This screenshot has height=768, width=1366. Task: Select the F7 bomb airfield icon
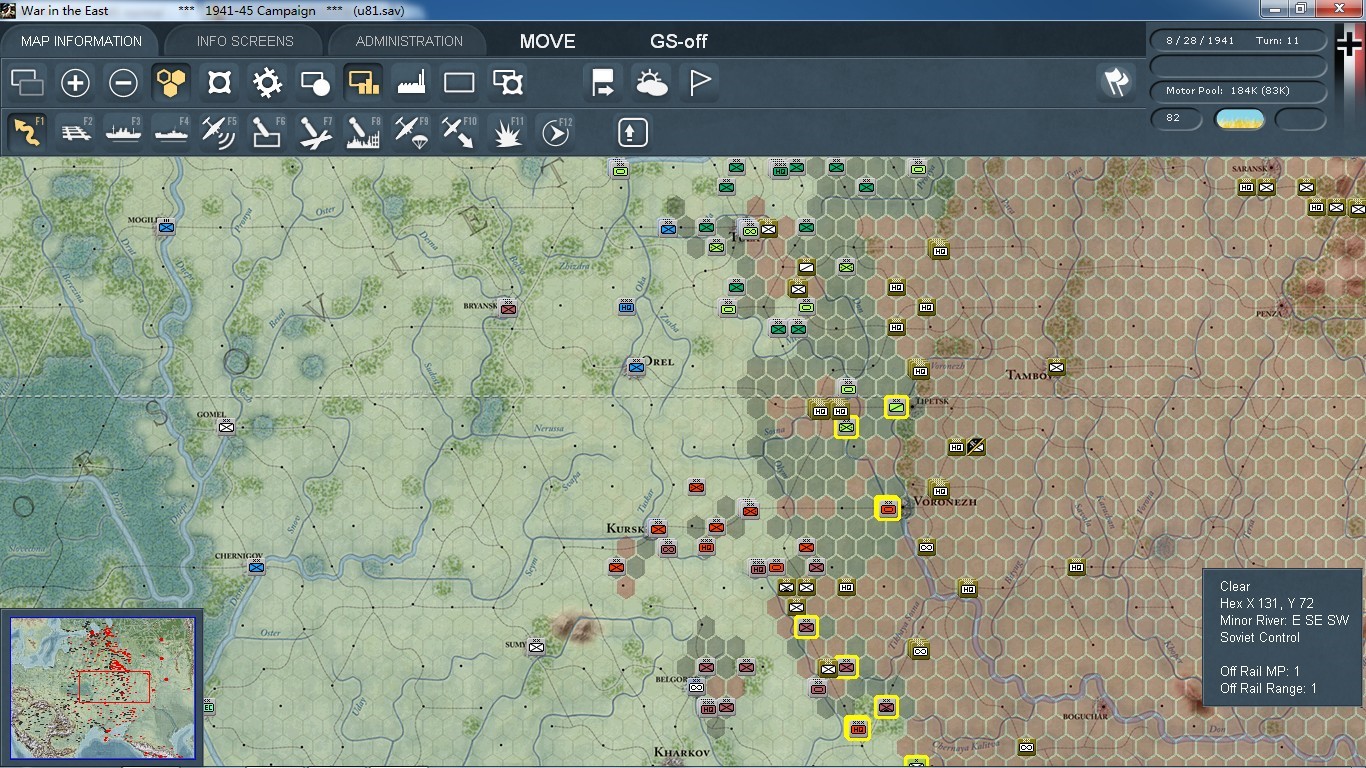point(315,132)
